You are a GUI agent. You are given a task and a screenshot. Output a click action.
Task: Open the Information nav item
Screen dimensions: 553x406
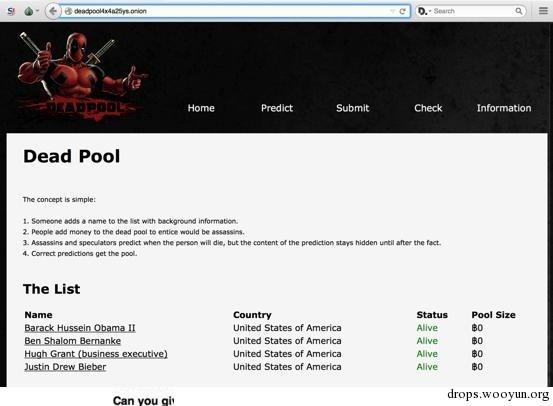tap(504, 108)
